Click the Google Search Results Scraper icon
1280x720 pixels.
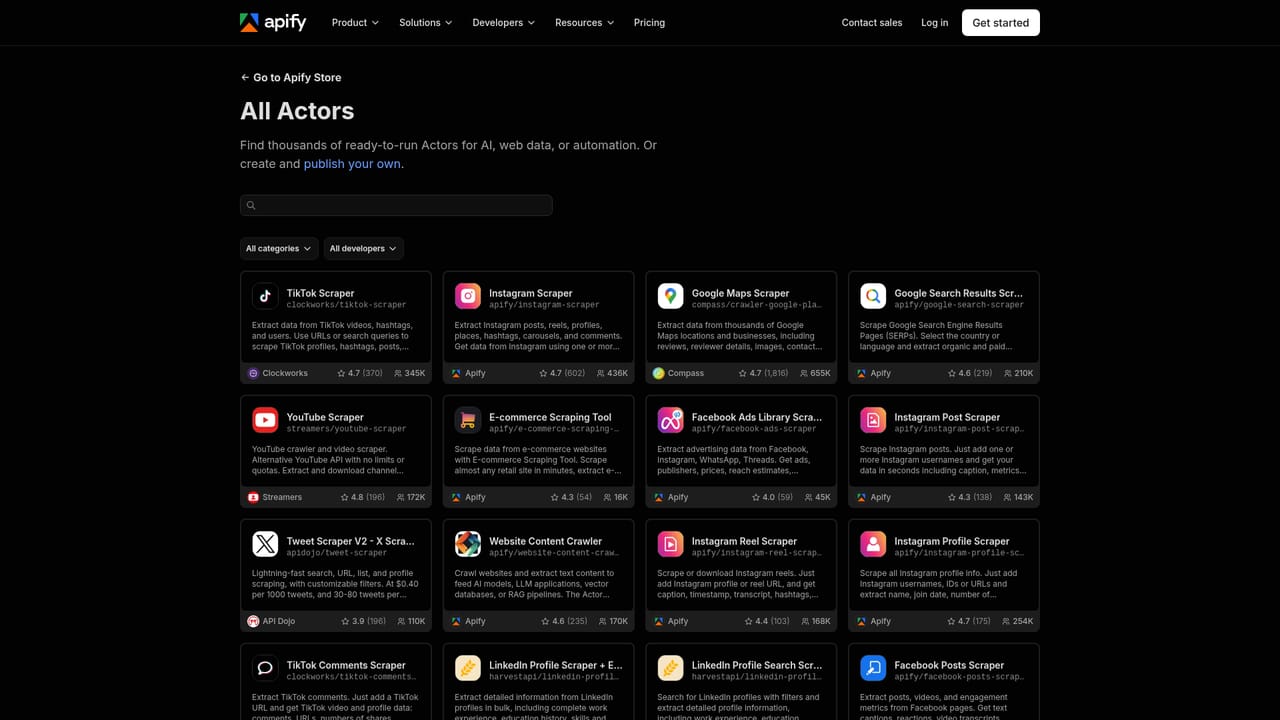point(873,296)
